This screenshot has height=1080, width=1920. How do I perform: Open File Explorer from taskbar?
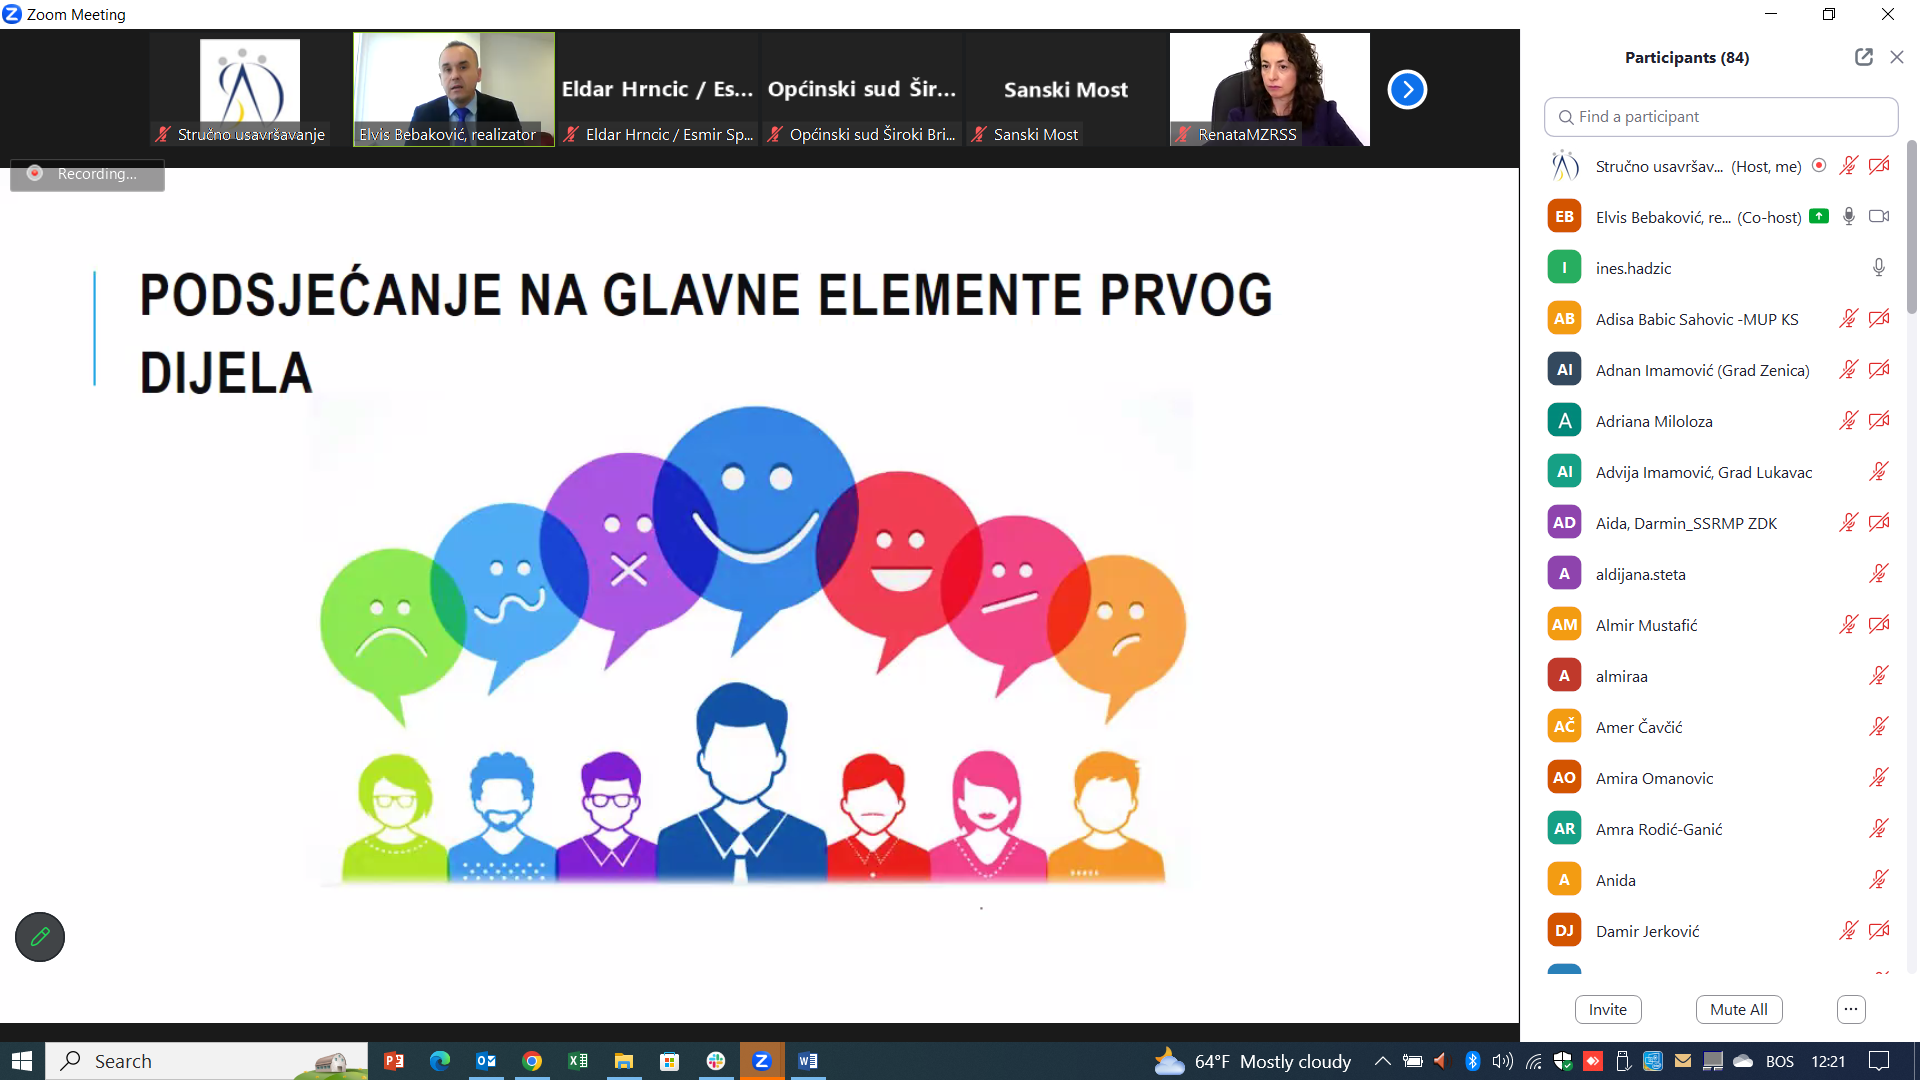click(x=624, y=1061)
